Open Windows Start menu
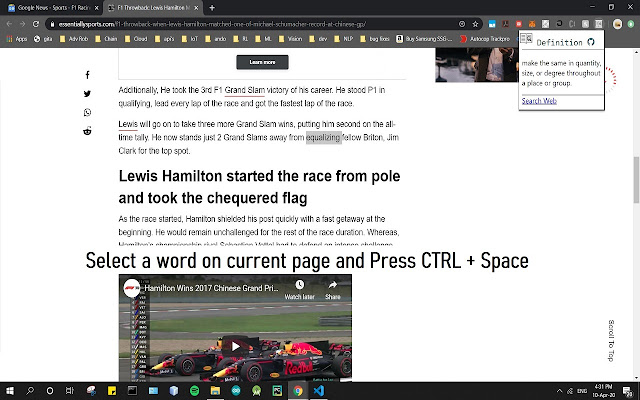The width and height of the screenshot is (640, 400). point(9,391)
